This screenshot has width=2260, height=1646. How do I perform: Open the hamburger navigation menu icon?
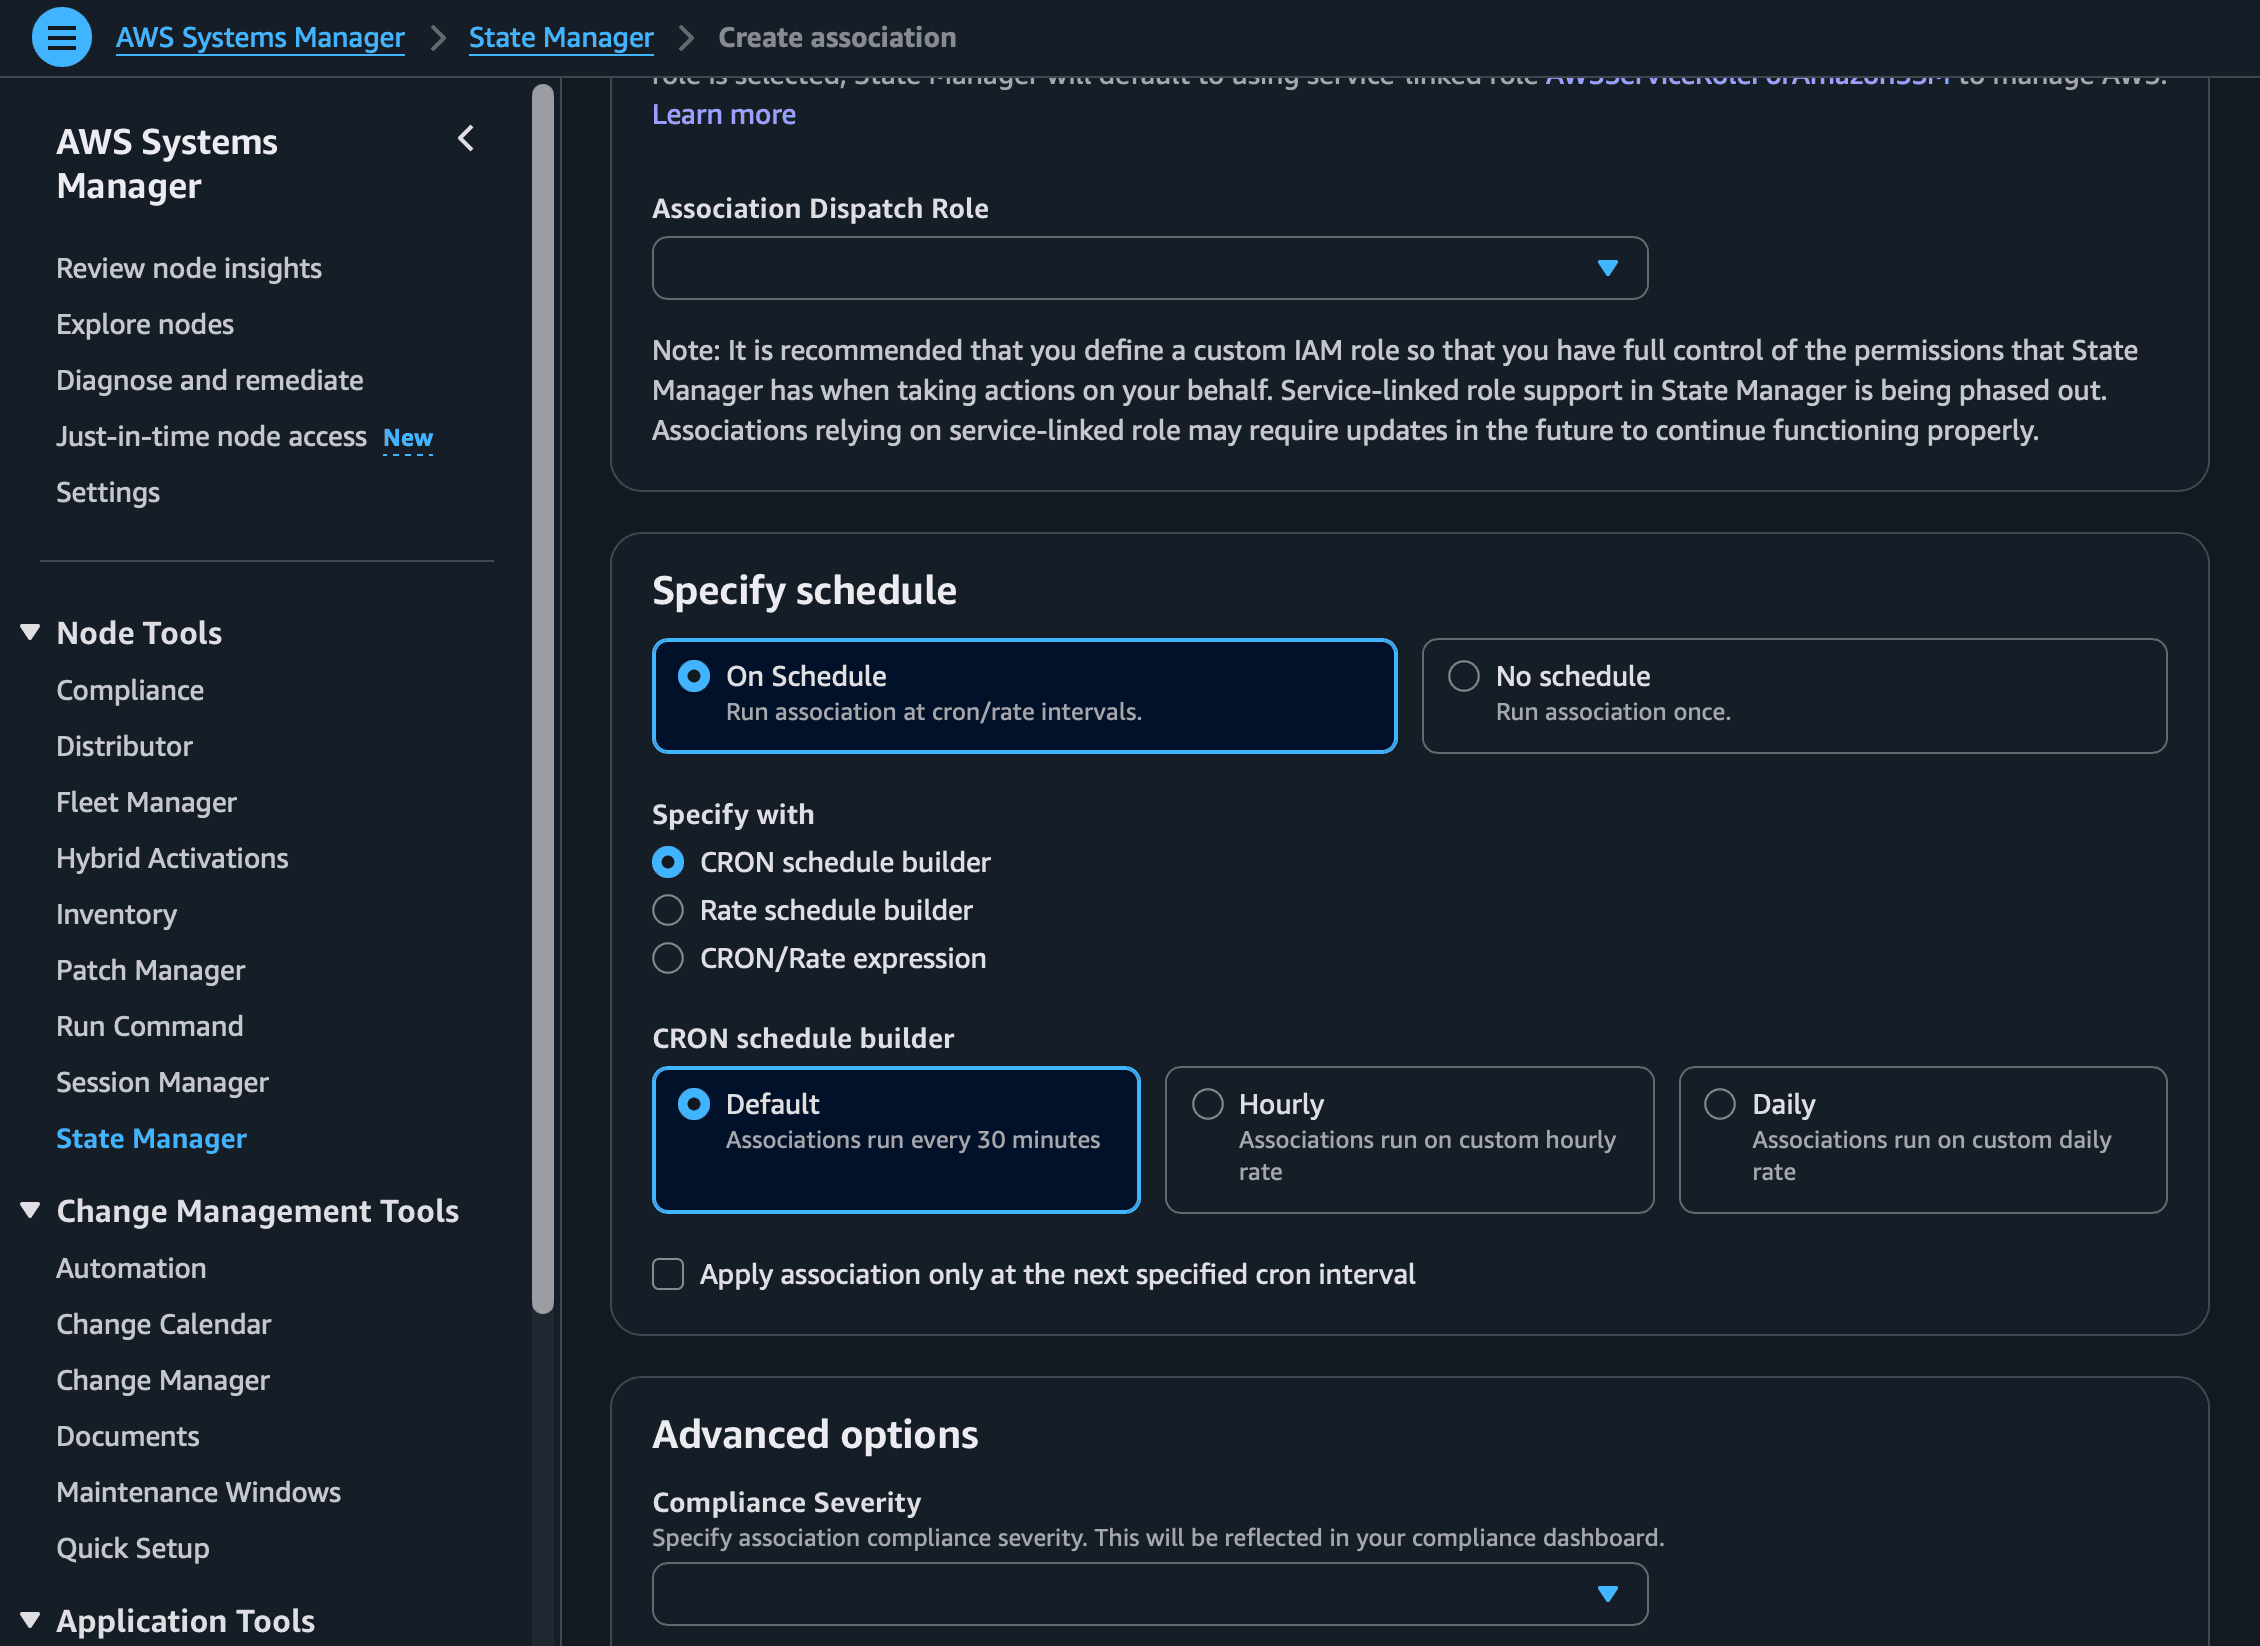tap(62, 37)
